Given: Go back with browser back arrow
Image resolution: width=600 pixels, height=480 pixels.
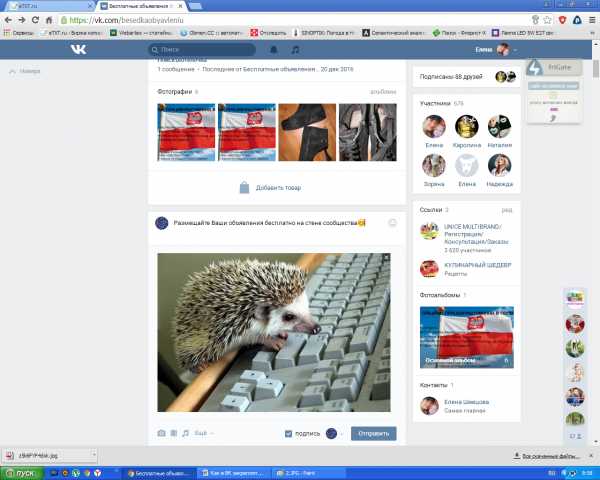Looking at the screenshot, I should 8,20.
